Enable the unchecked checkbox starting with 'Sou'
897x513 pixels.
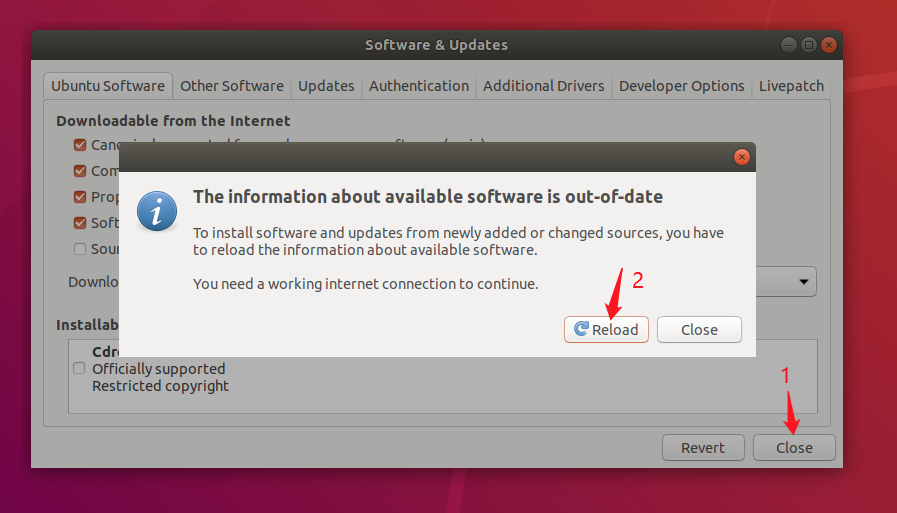tap(80, 249)
